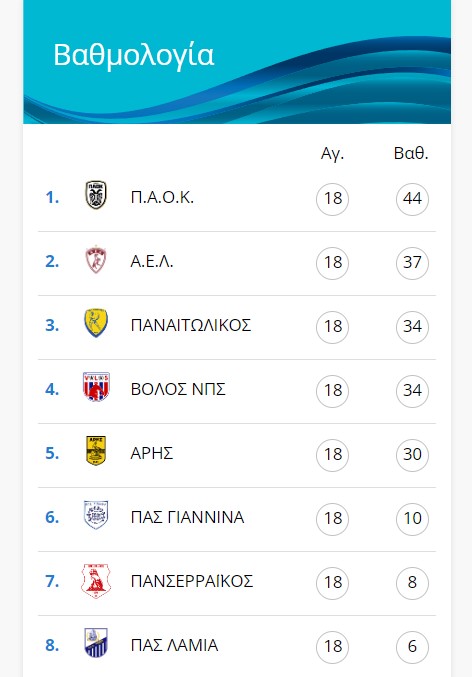Click the ΑΡΗΣ yellow crest icon
Screen dimensions: 472x677
pos(96,451)
